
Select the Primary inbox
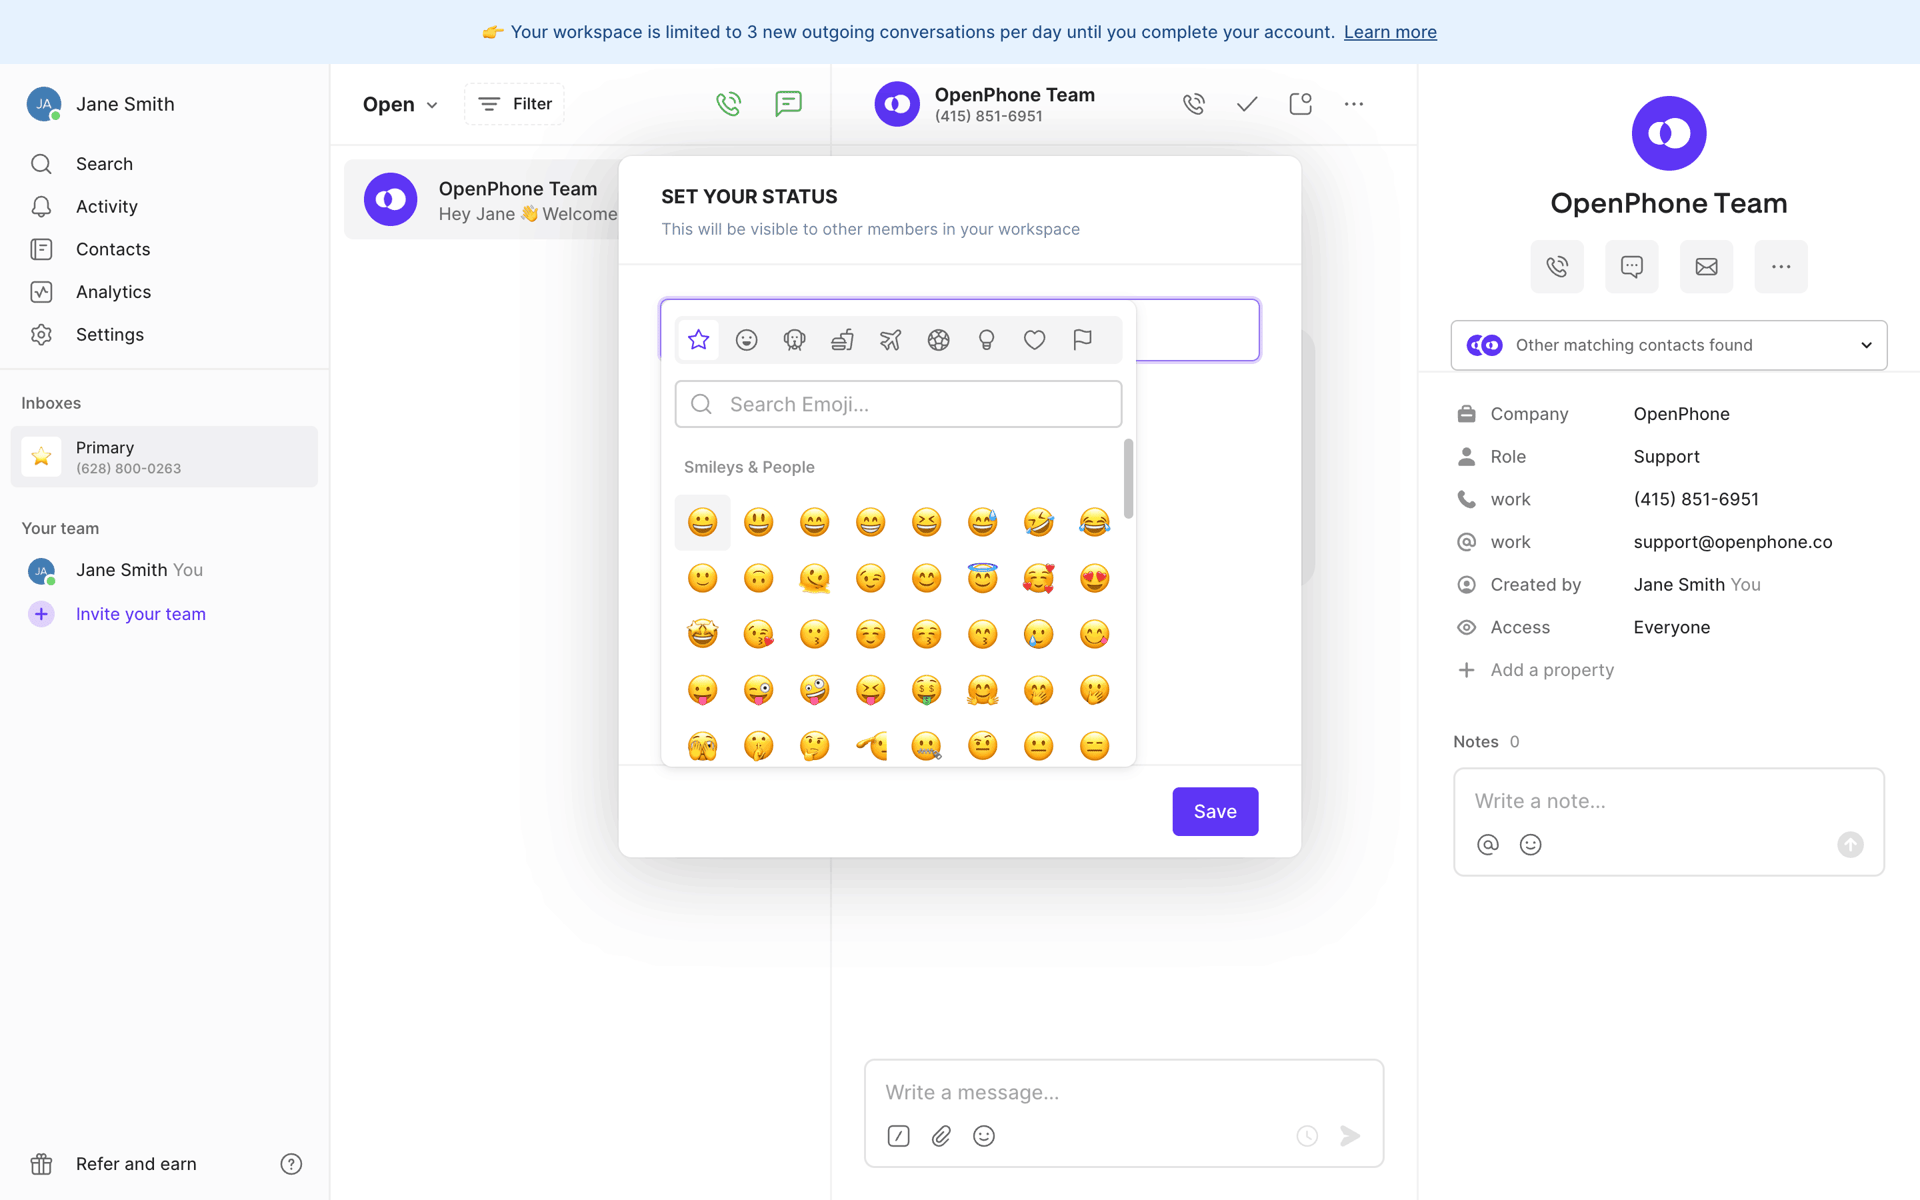pos(164,457)
